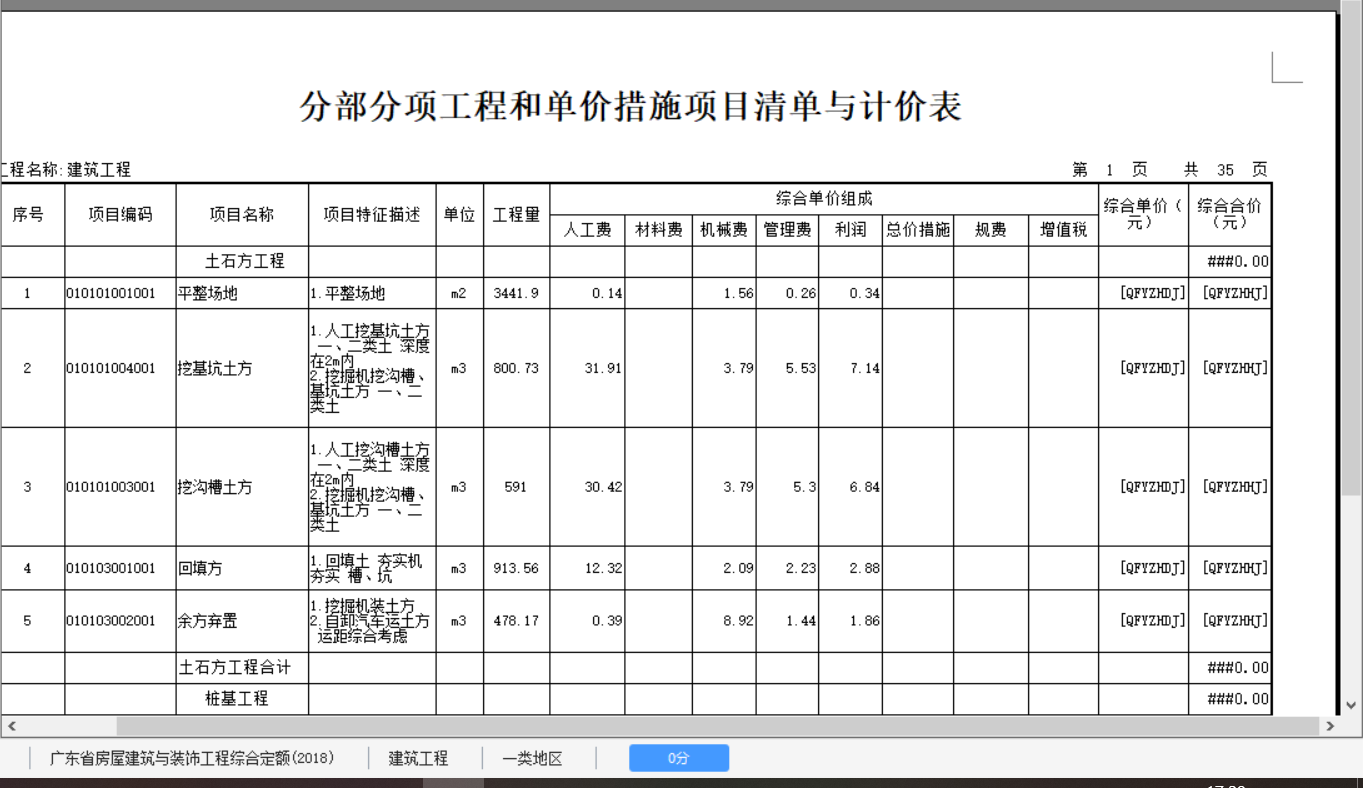This screenshot has width=1363, height=788.
Task: Click the 机械费 column header
Action: tap(724, 230)
